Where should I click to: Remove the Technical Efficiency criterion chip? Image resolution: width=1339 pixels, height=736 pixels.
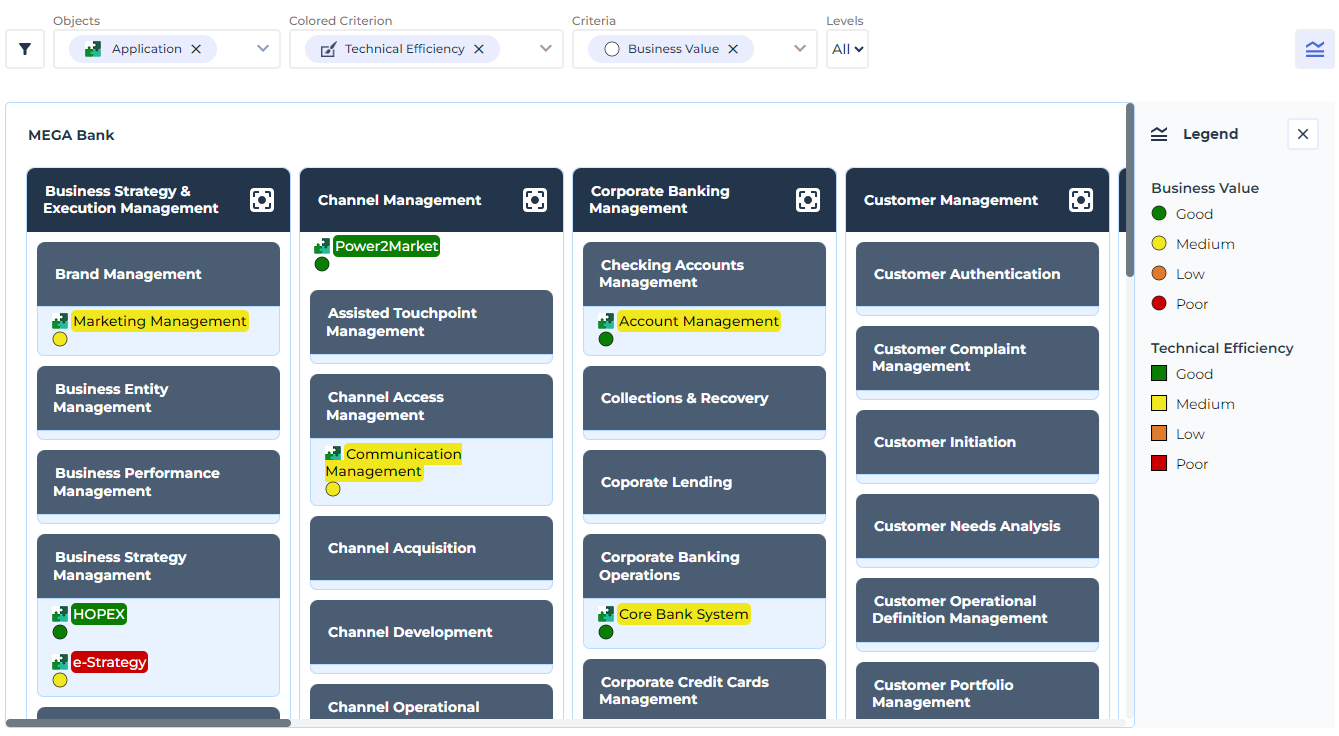[x=479, y=49]
